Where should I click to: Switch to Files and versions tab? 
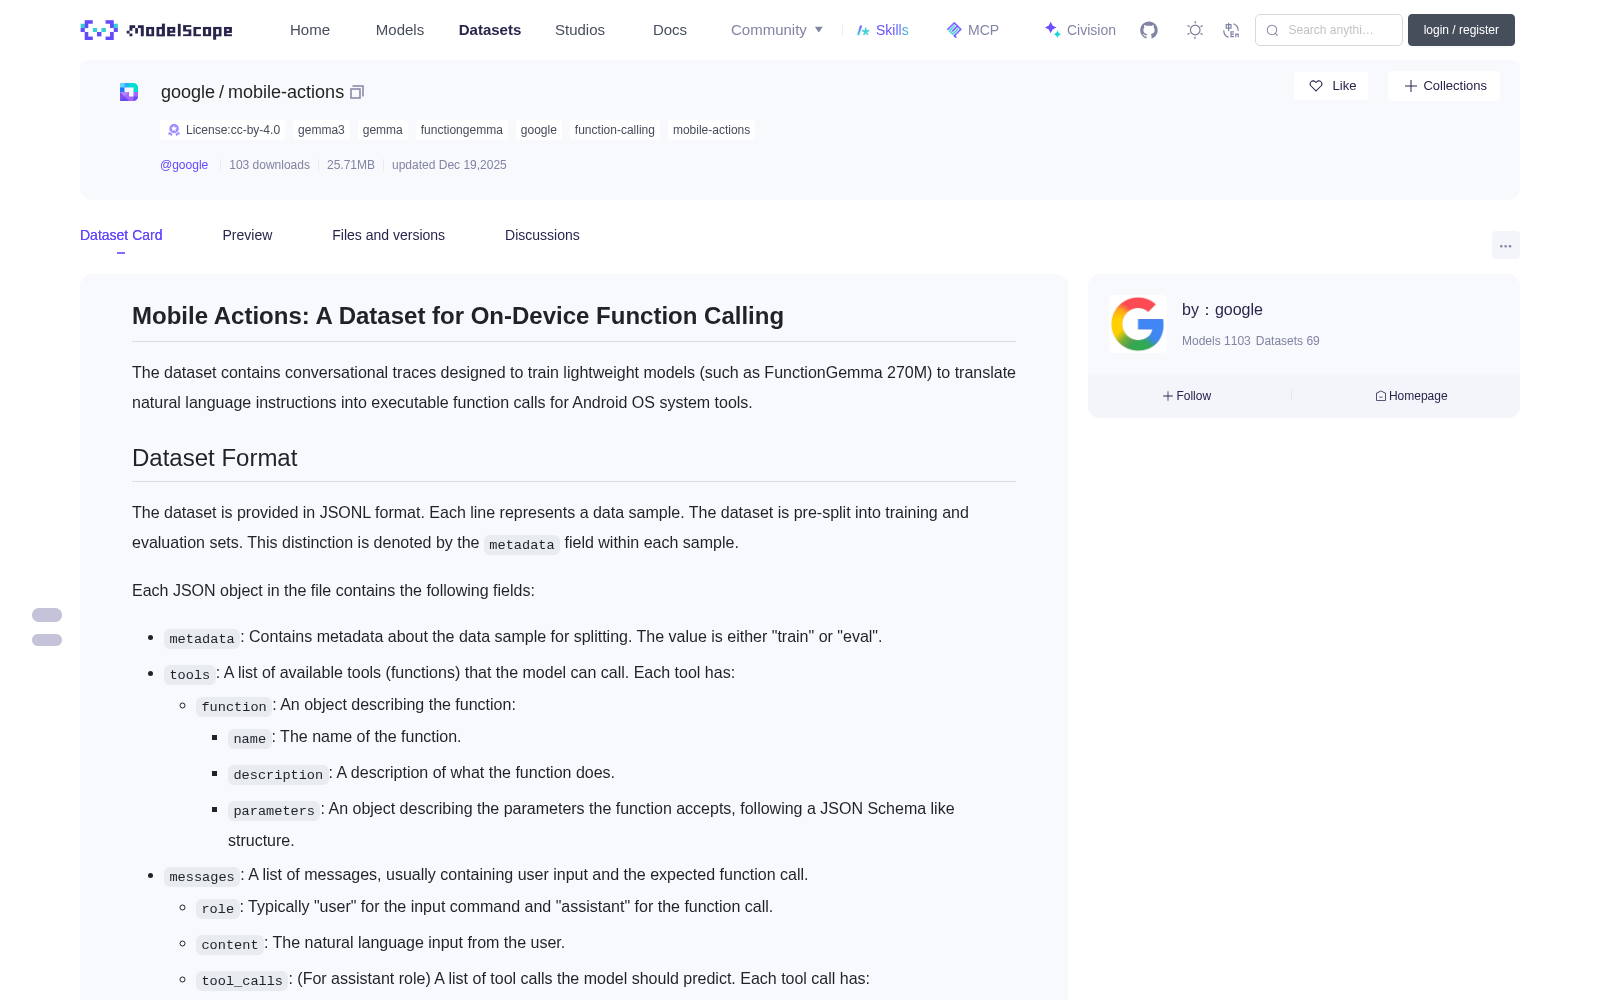(x=388, y=235)
